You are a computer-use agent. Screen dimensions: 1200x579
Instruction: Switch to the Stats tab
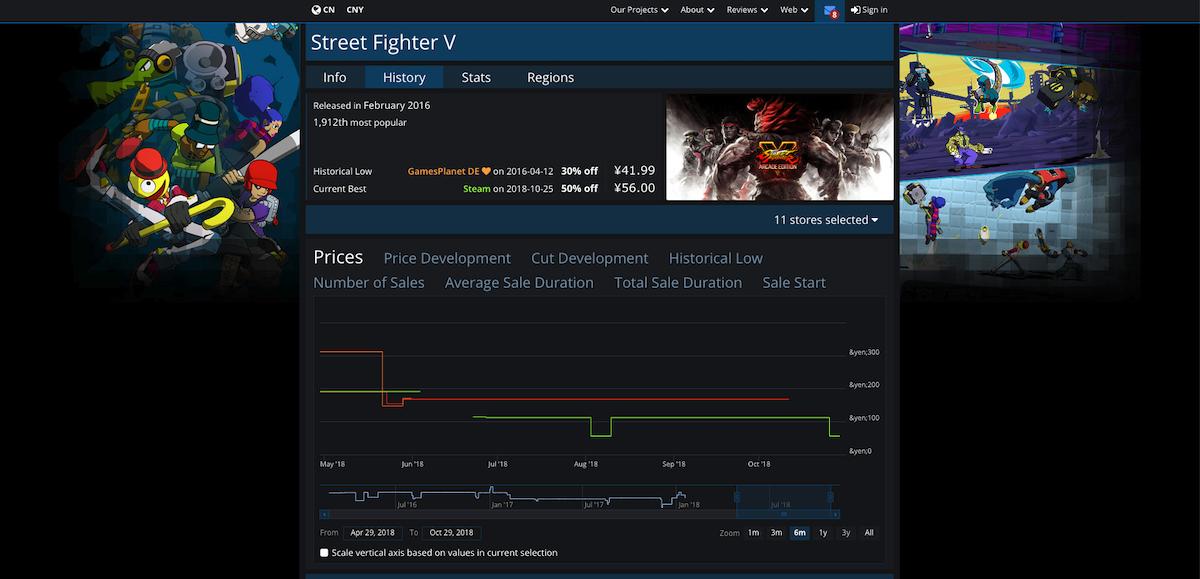tap(476, 76)
